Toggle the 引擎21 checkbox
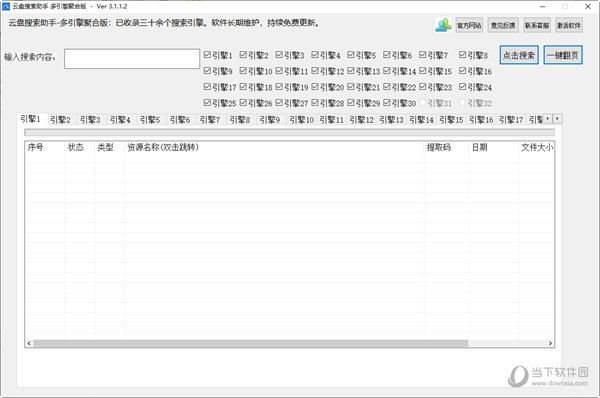This screenshot has height=398, width=600. point(351,87)
